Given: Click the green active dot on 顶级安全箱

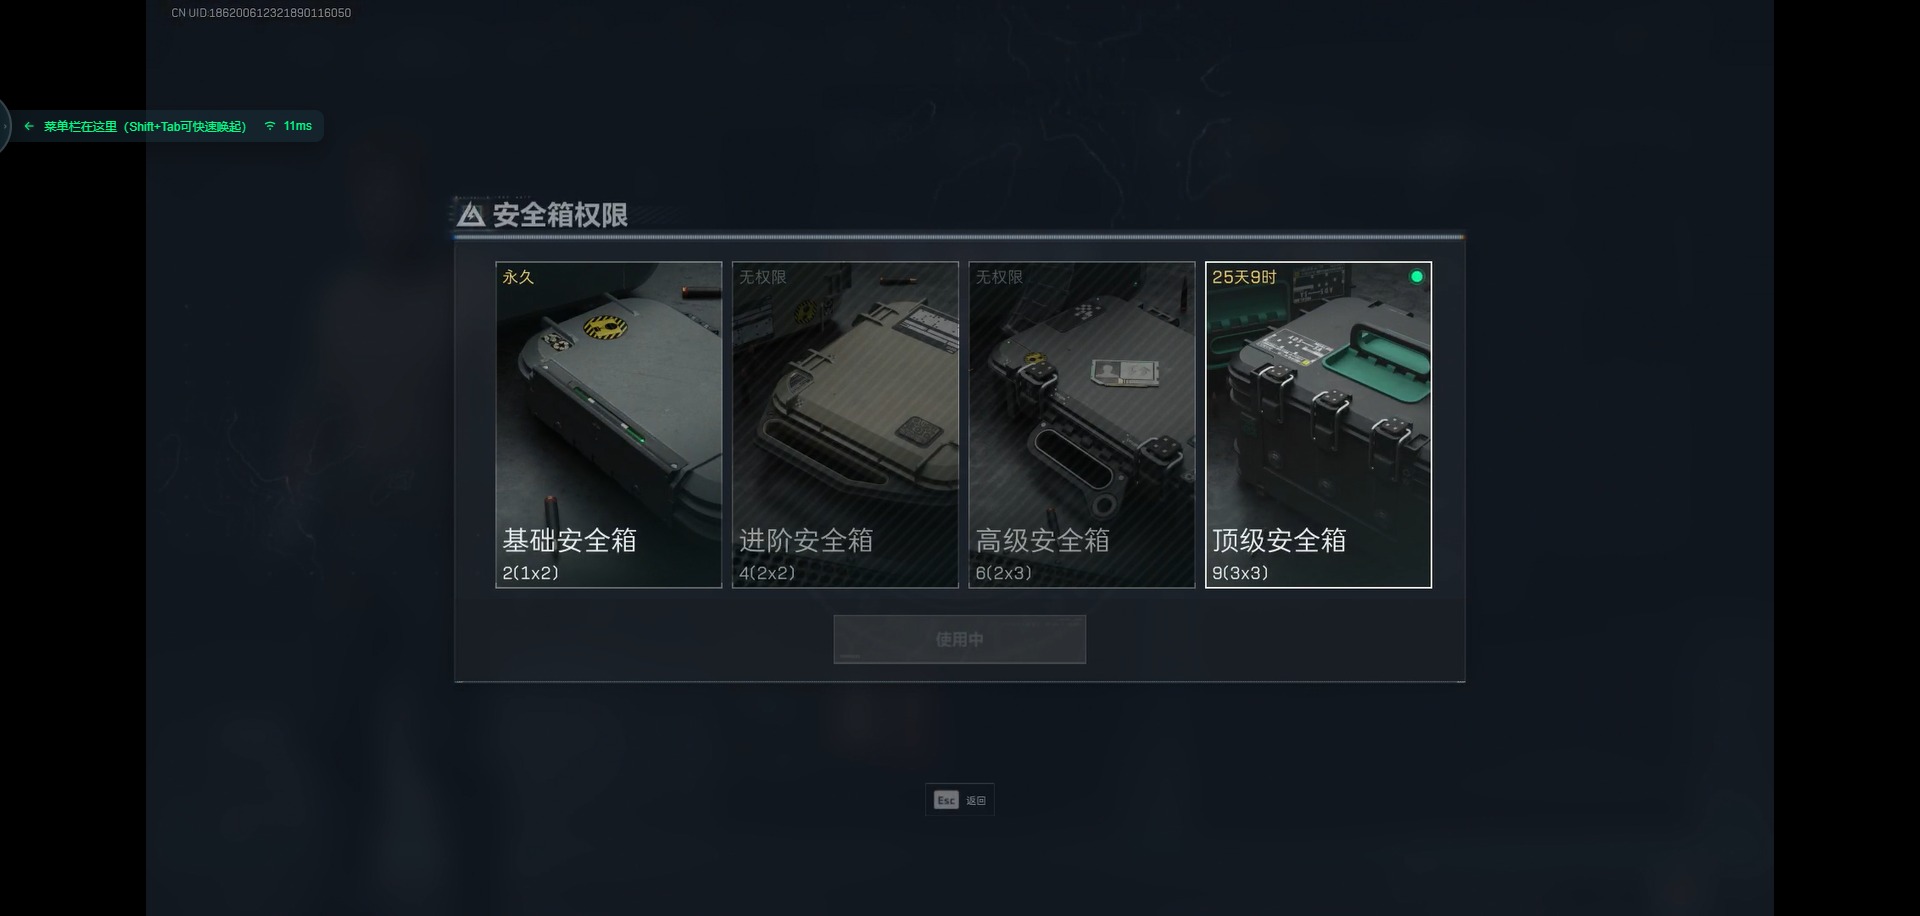Looking at the screenshot, I should (x=1416, y=277).
